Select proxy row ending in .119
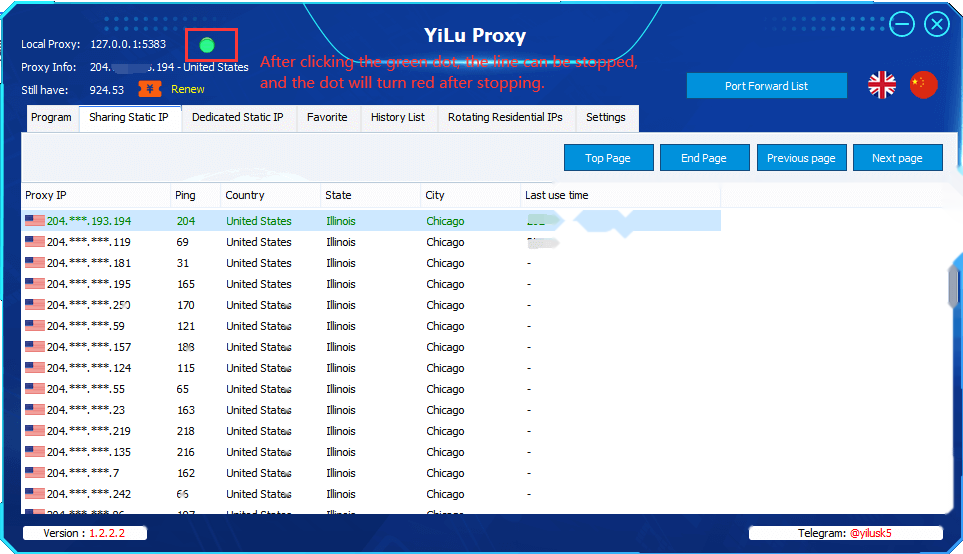Screen dimensions: 963x554 pyautogui.click(x=371, y=242)
